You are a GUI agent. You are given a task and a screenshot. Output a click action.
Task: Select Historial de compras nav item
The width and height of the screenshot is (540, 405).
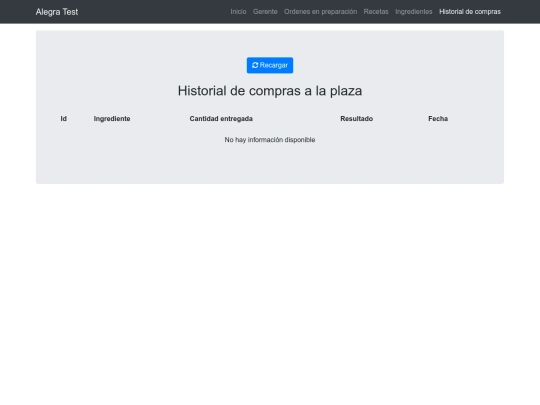[x=470, y=12]
